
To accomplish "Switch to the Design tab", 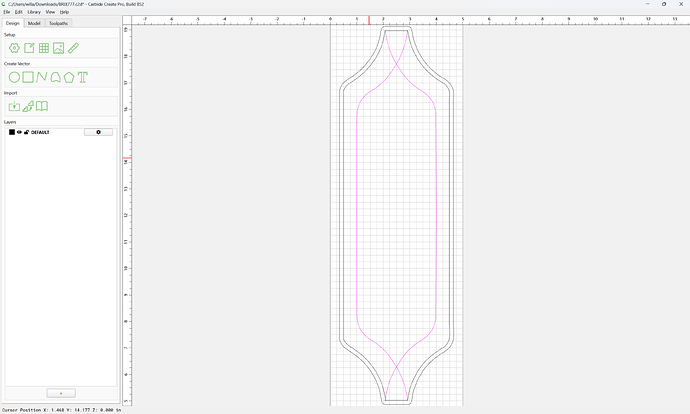I will point(13,23).
